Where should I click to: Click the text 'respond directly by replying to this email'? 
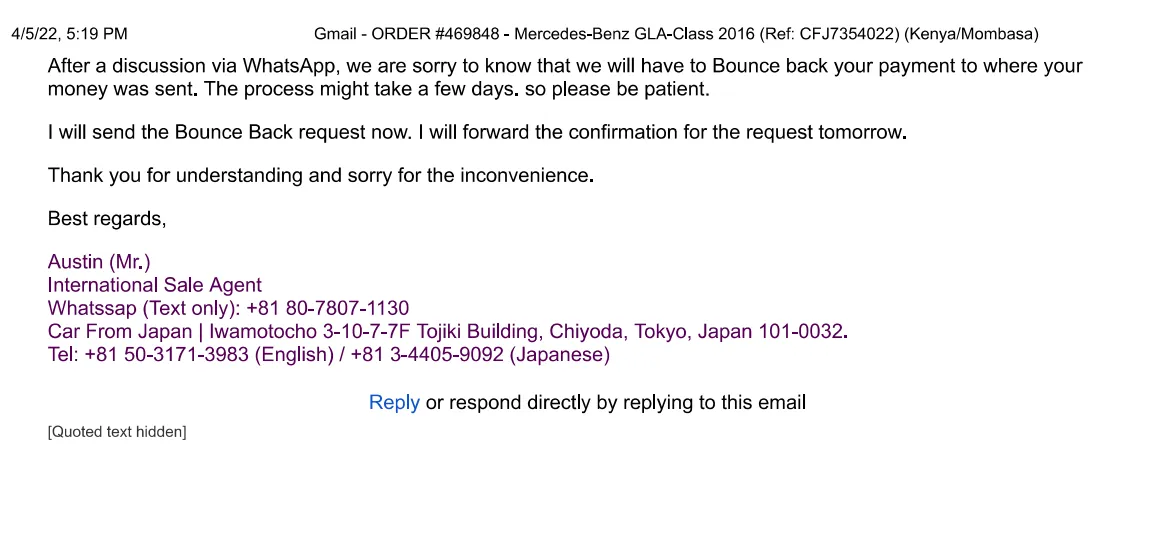point(627,402)
